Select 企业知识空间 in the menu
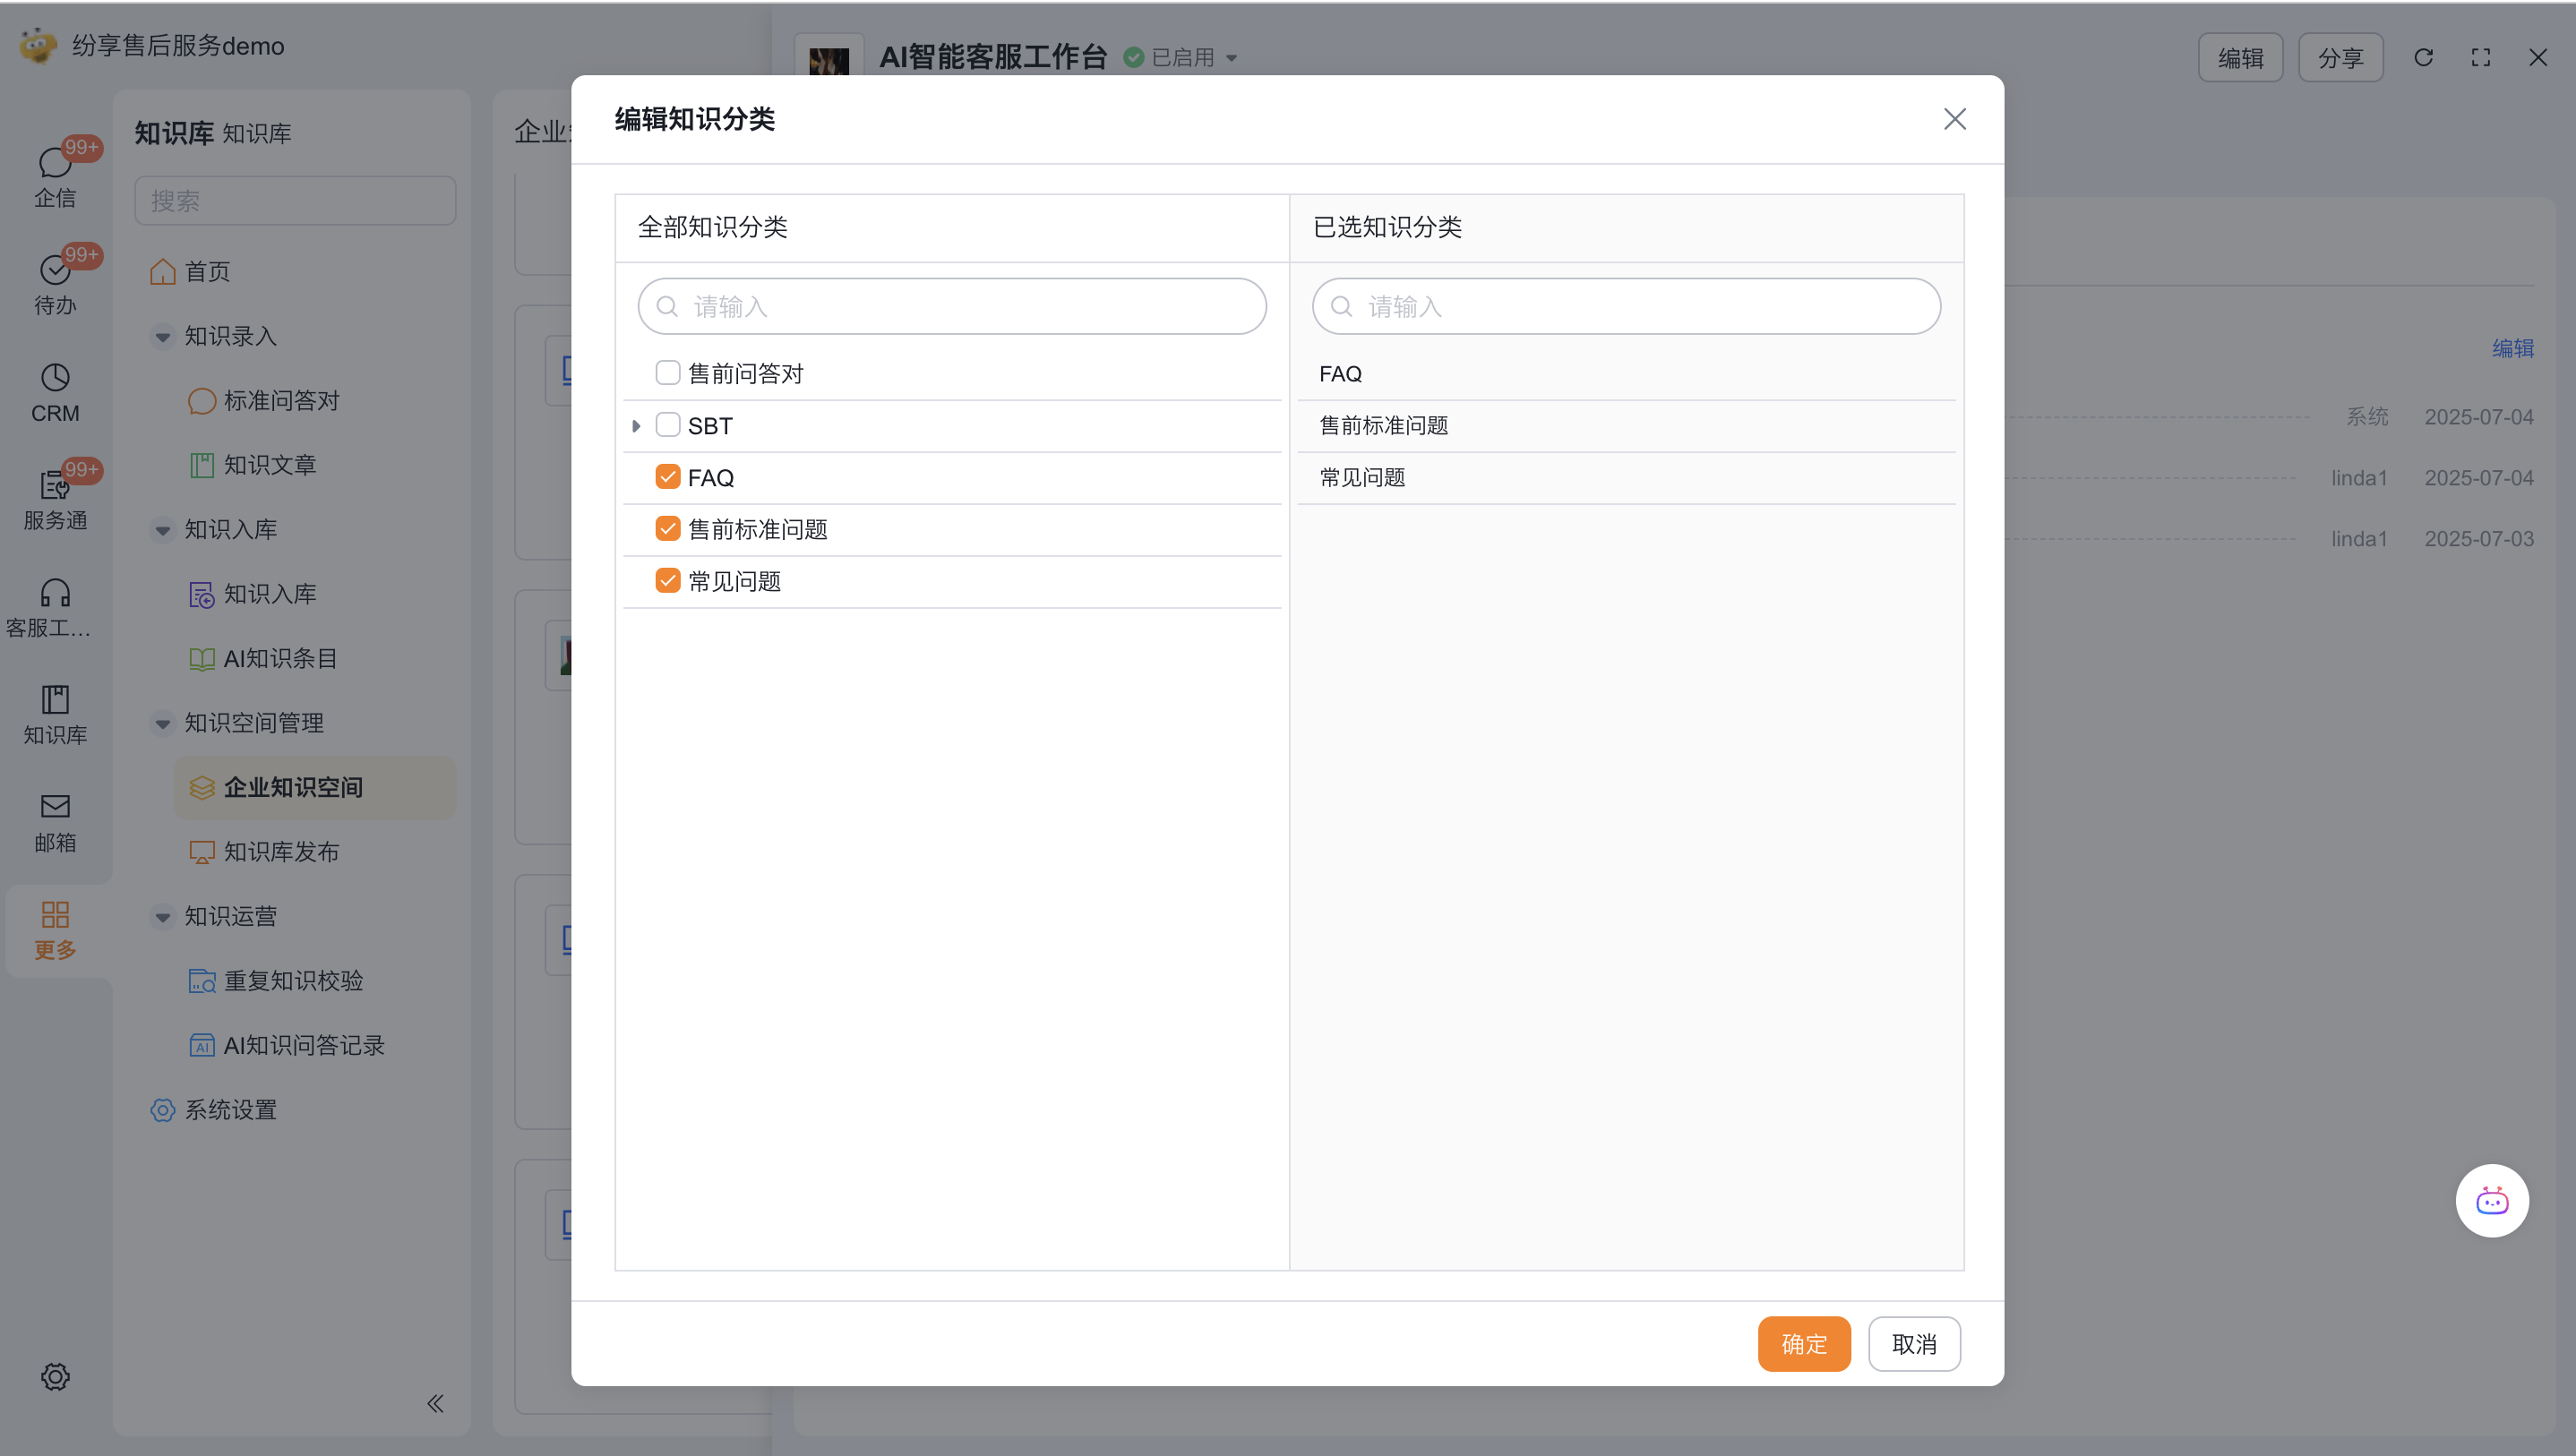Image resolution: width=2576 pixels, height=1456 pixels. [292, 788]
